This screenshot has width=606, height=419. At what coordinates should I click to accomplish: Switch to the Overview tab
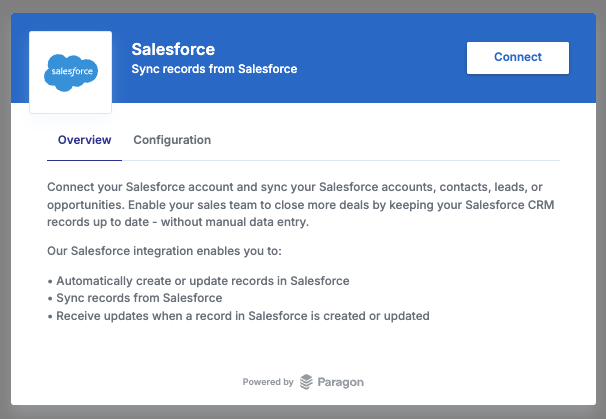pyautogui.click(x=84, y=140)
